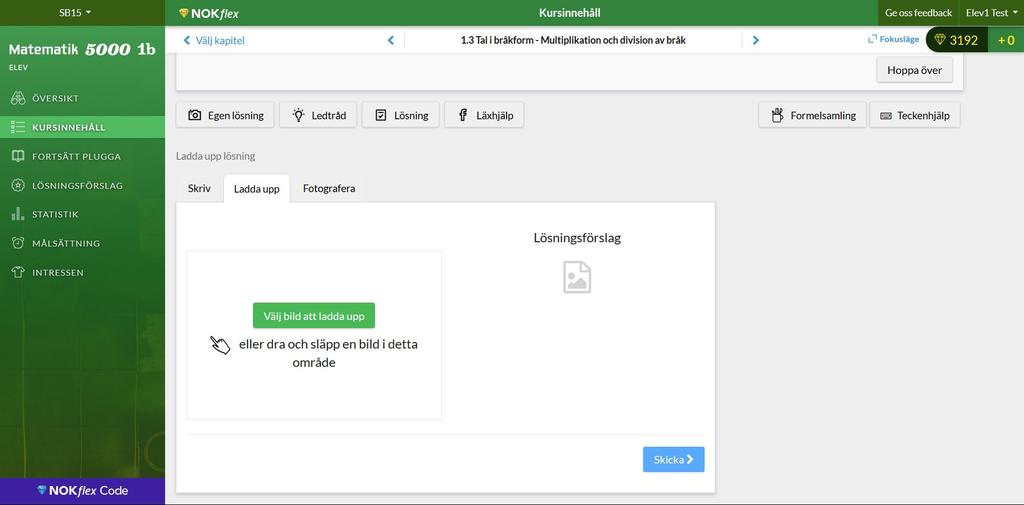
Task: Click the Lösningsförslag heading in upload panel
Action: tap(577, 238)
